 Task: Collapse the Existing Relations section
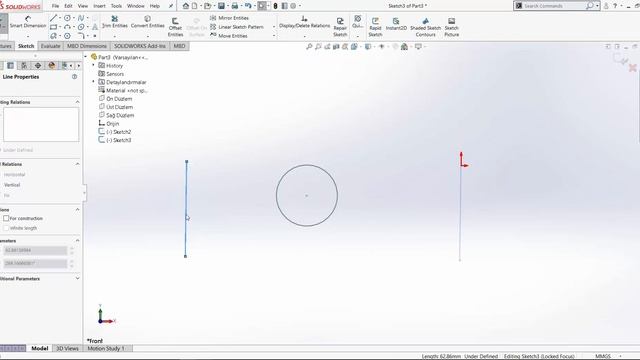pos(77,102)
